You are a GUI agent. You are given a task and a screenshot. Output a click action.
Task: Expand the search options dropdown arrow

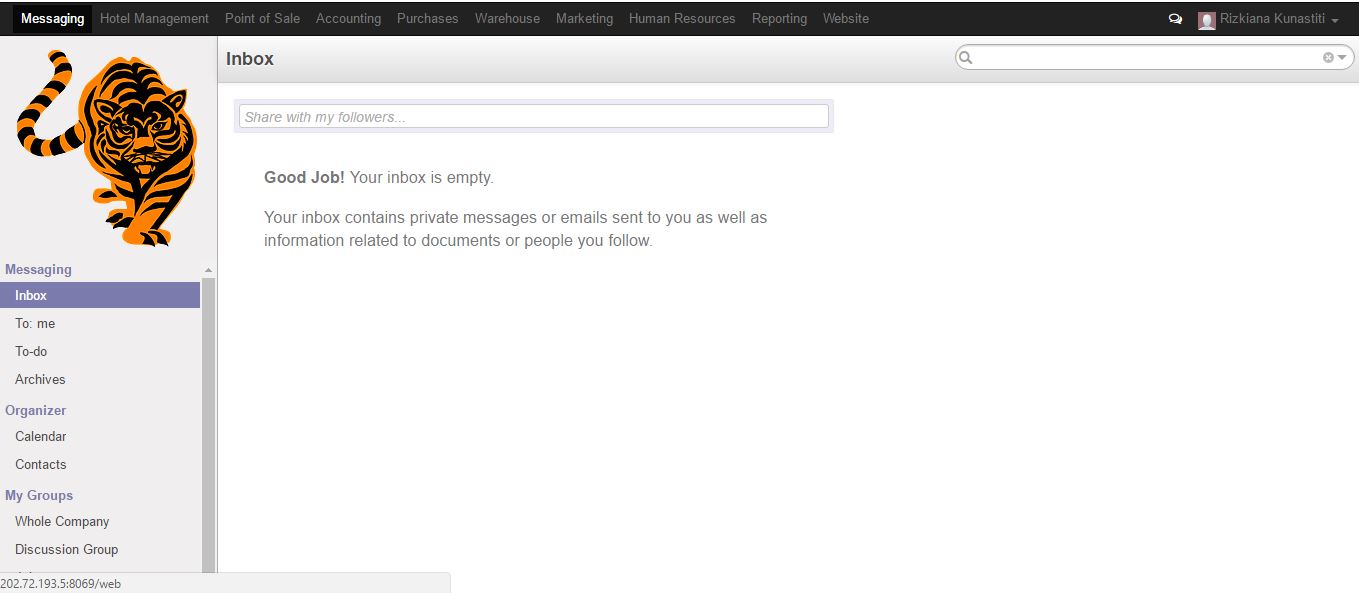pos(1343,58)
